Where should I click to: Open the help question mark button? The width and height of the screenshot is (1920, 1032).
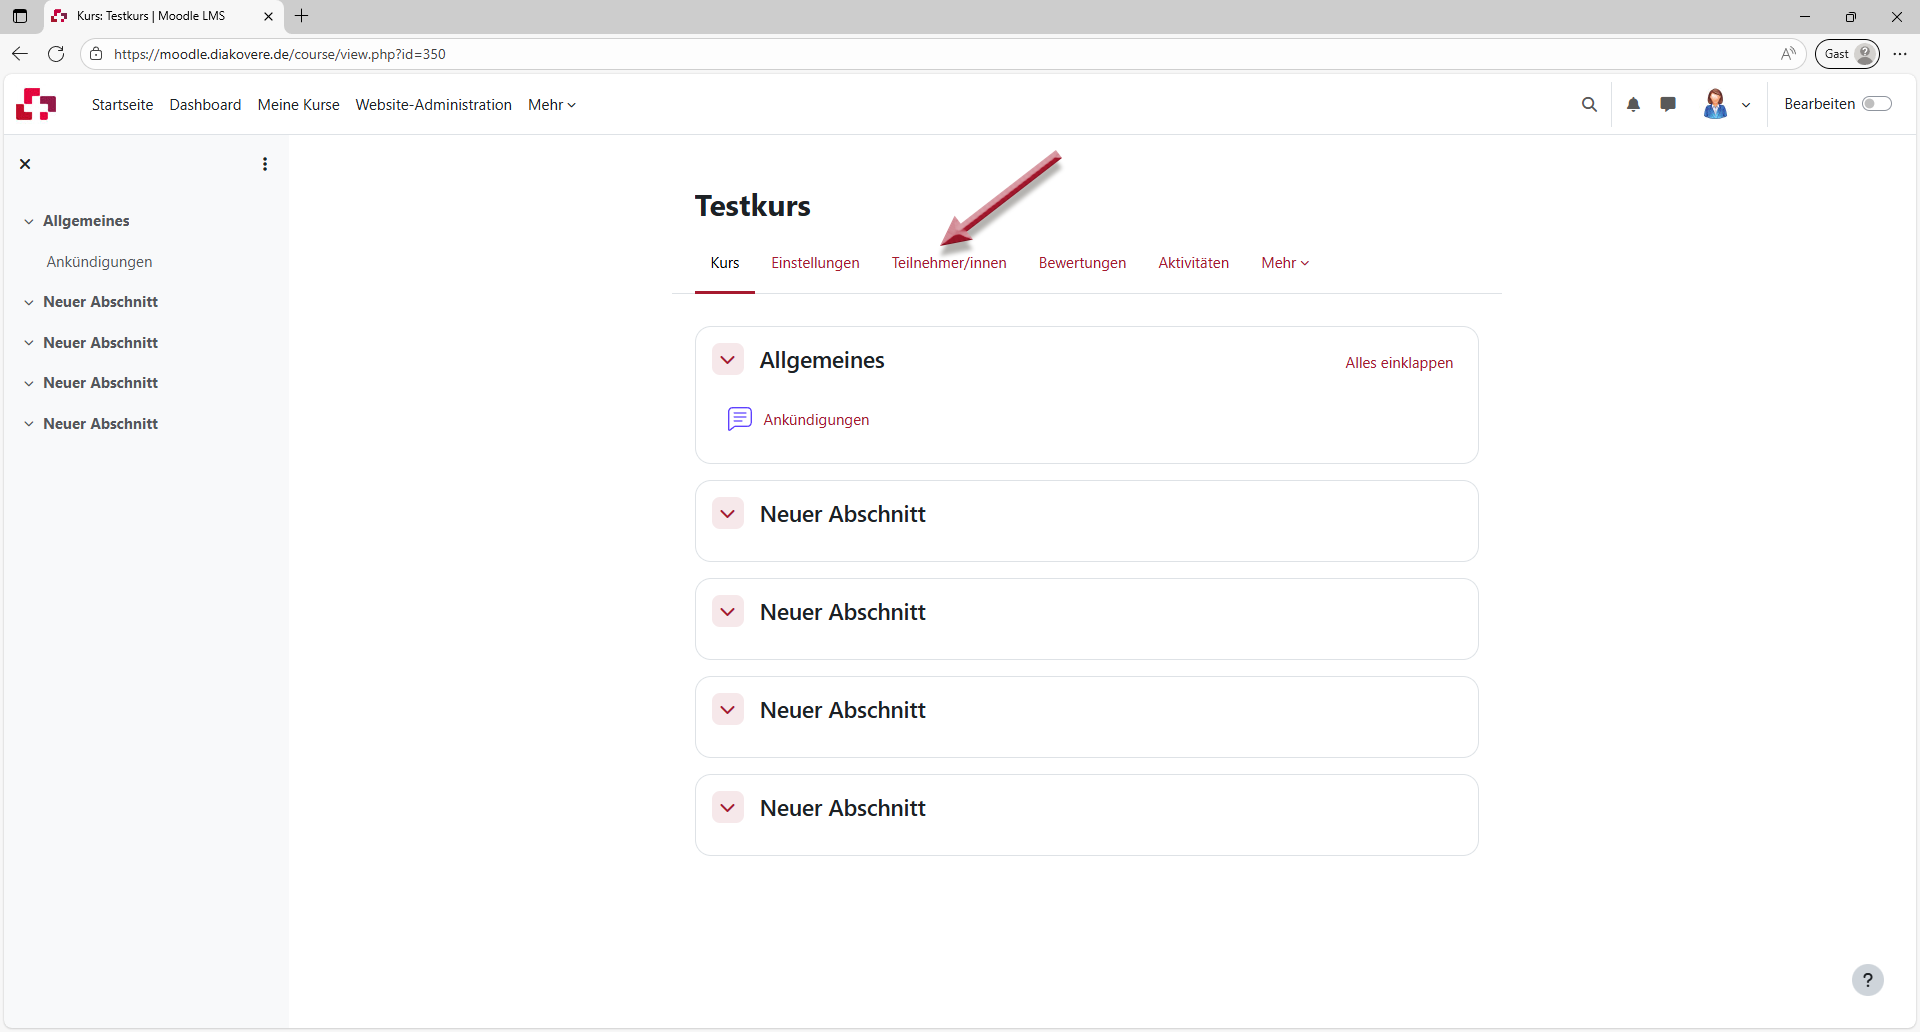[1866, 980]
